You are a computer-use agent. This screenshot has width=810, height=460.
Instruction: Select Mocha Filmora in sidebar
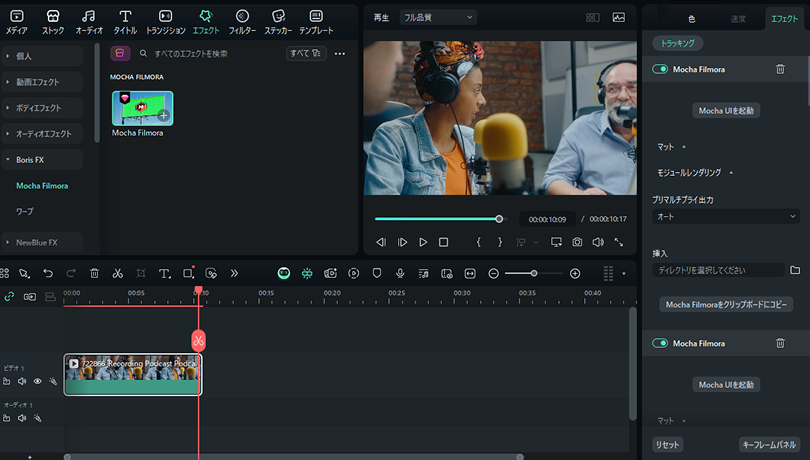(42, 186)
